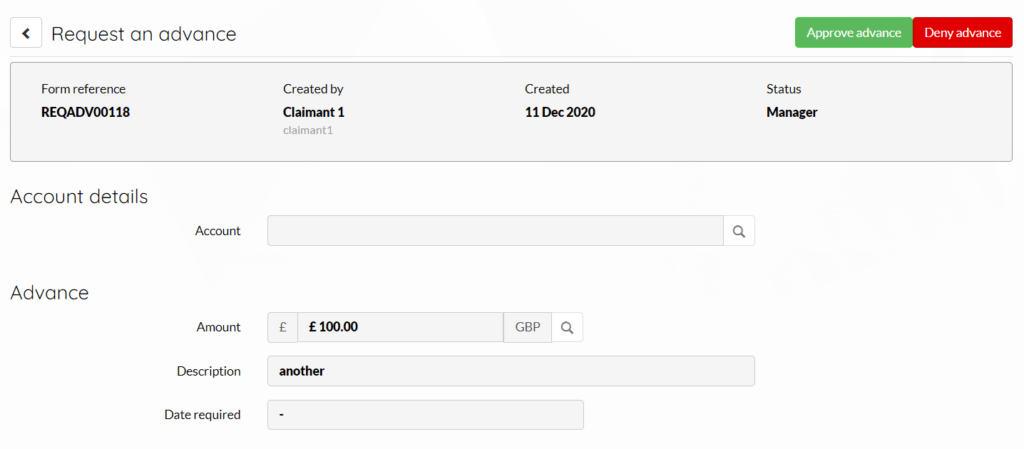Select the GBP currency code box
1024x449 pixels.
(x=528, y=328)
